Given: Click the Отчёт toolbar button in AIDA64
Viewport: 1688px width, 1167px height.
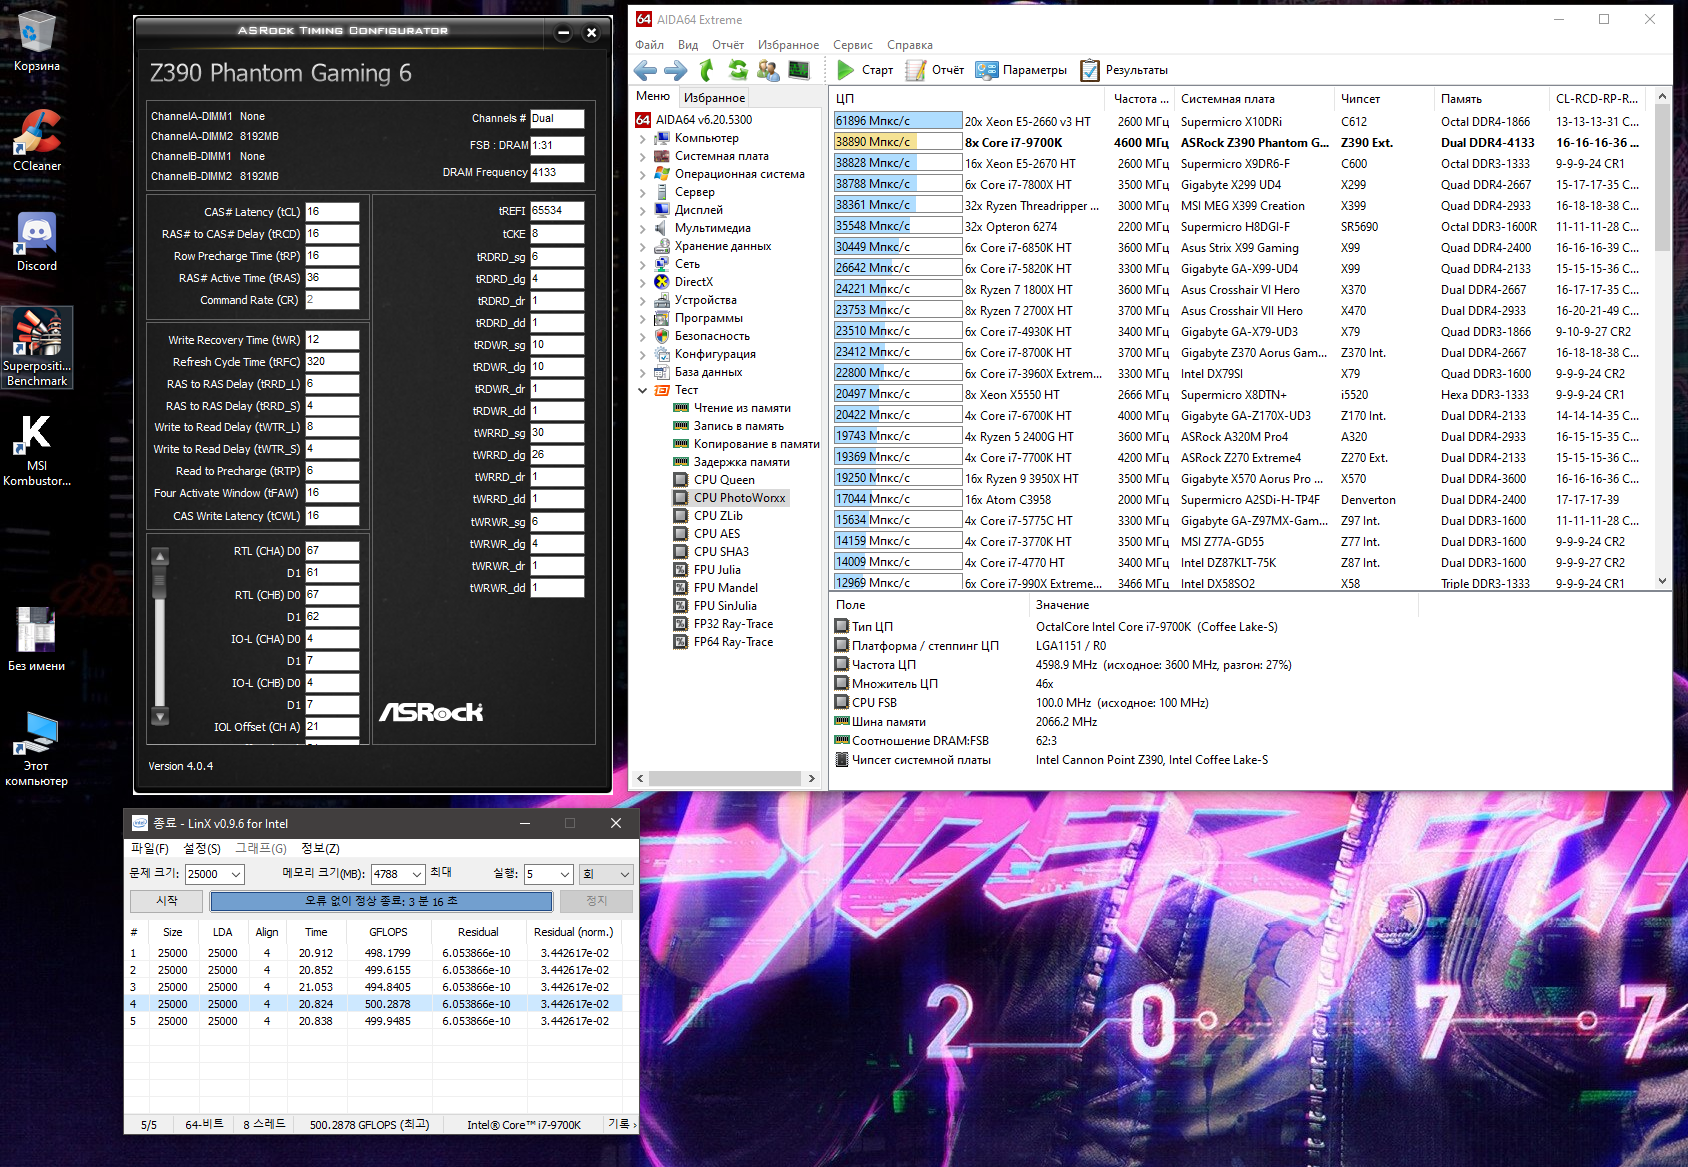Looking at the screenshot, I should (935, 70).
